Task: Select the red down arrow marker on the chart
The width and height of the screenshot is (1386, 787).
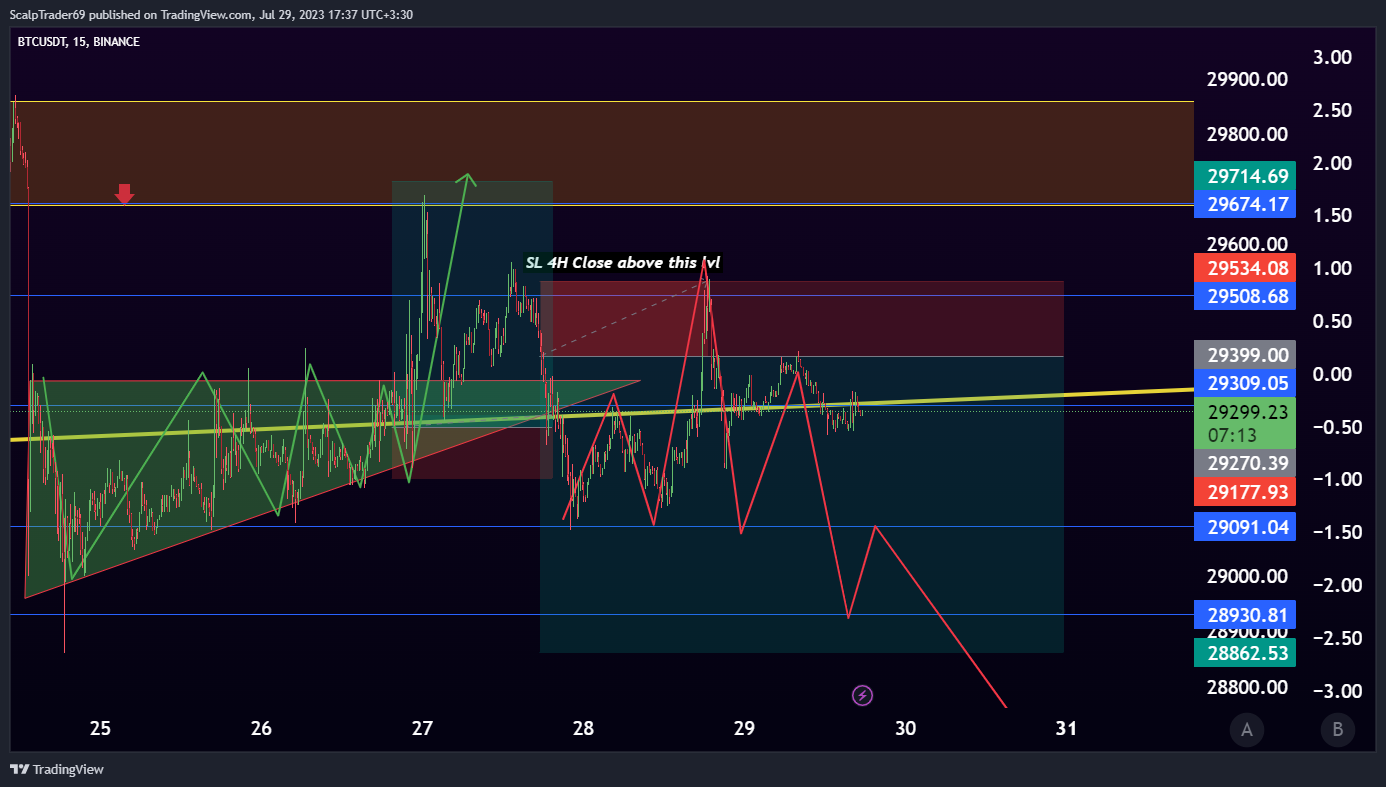Action: pos(124,194)
